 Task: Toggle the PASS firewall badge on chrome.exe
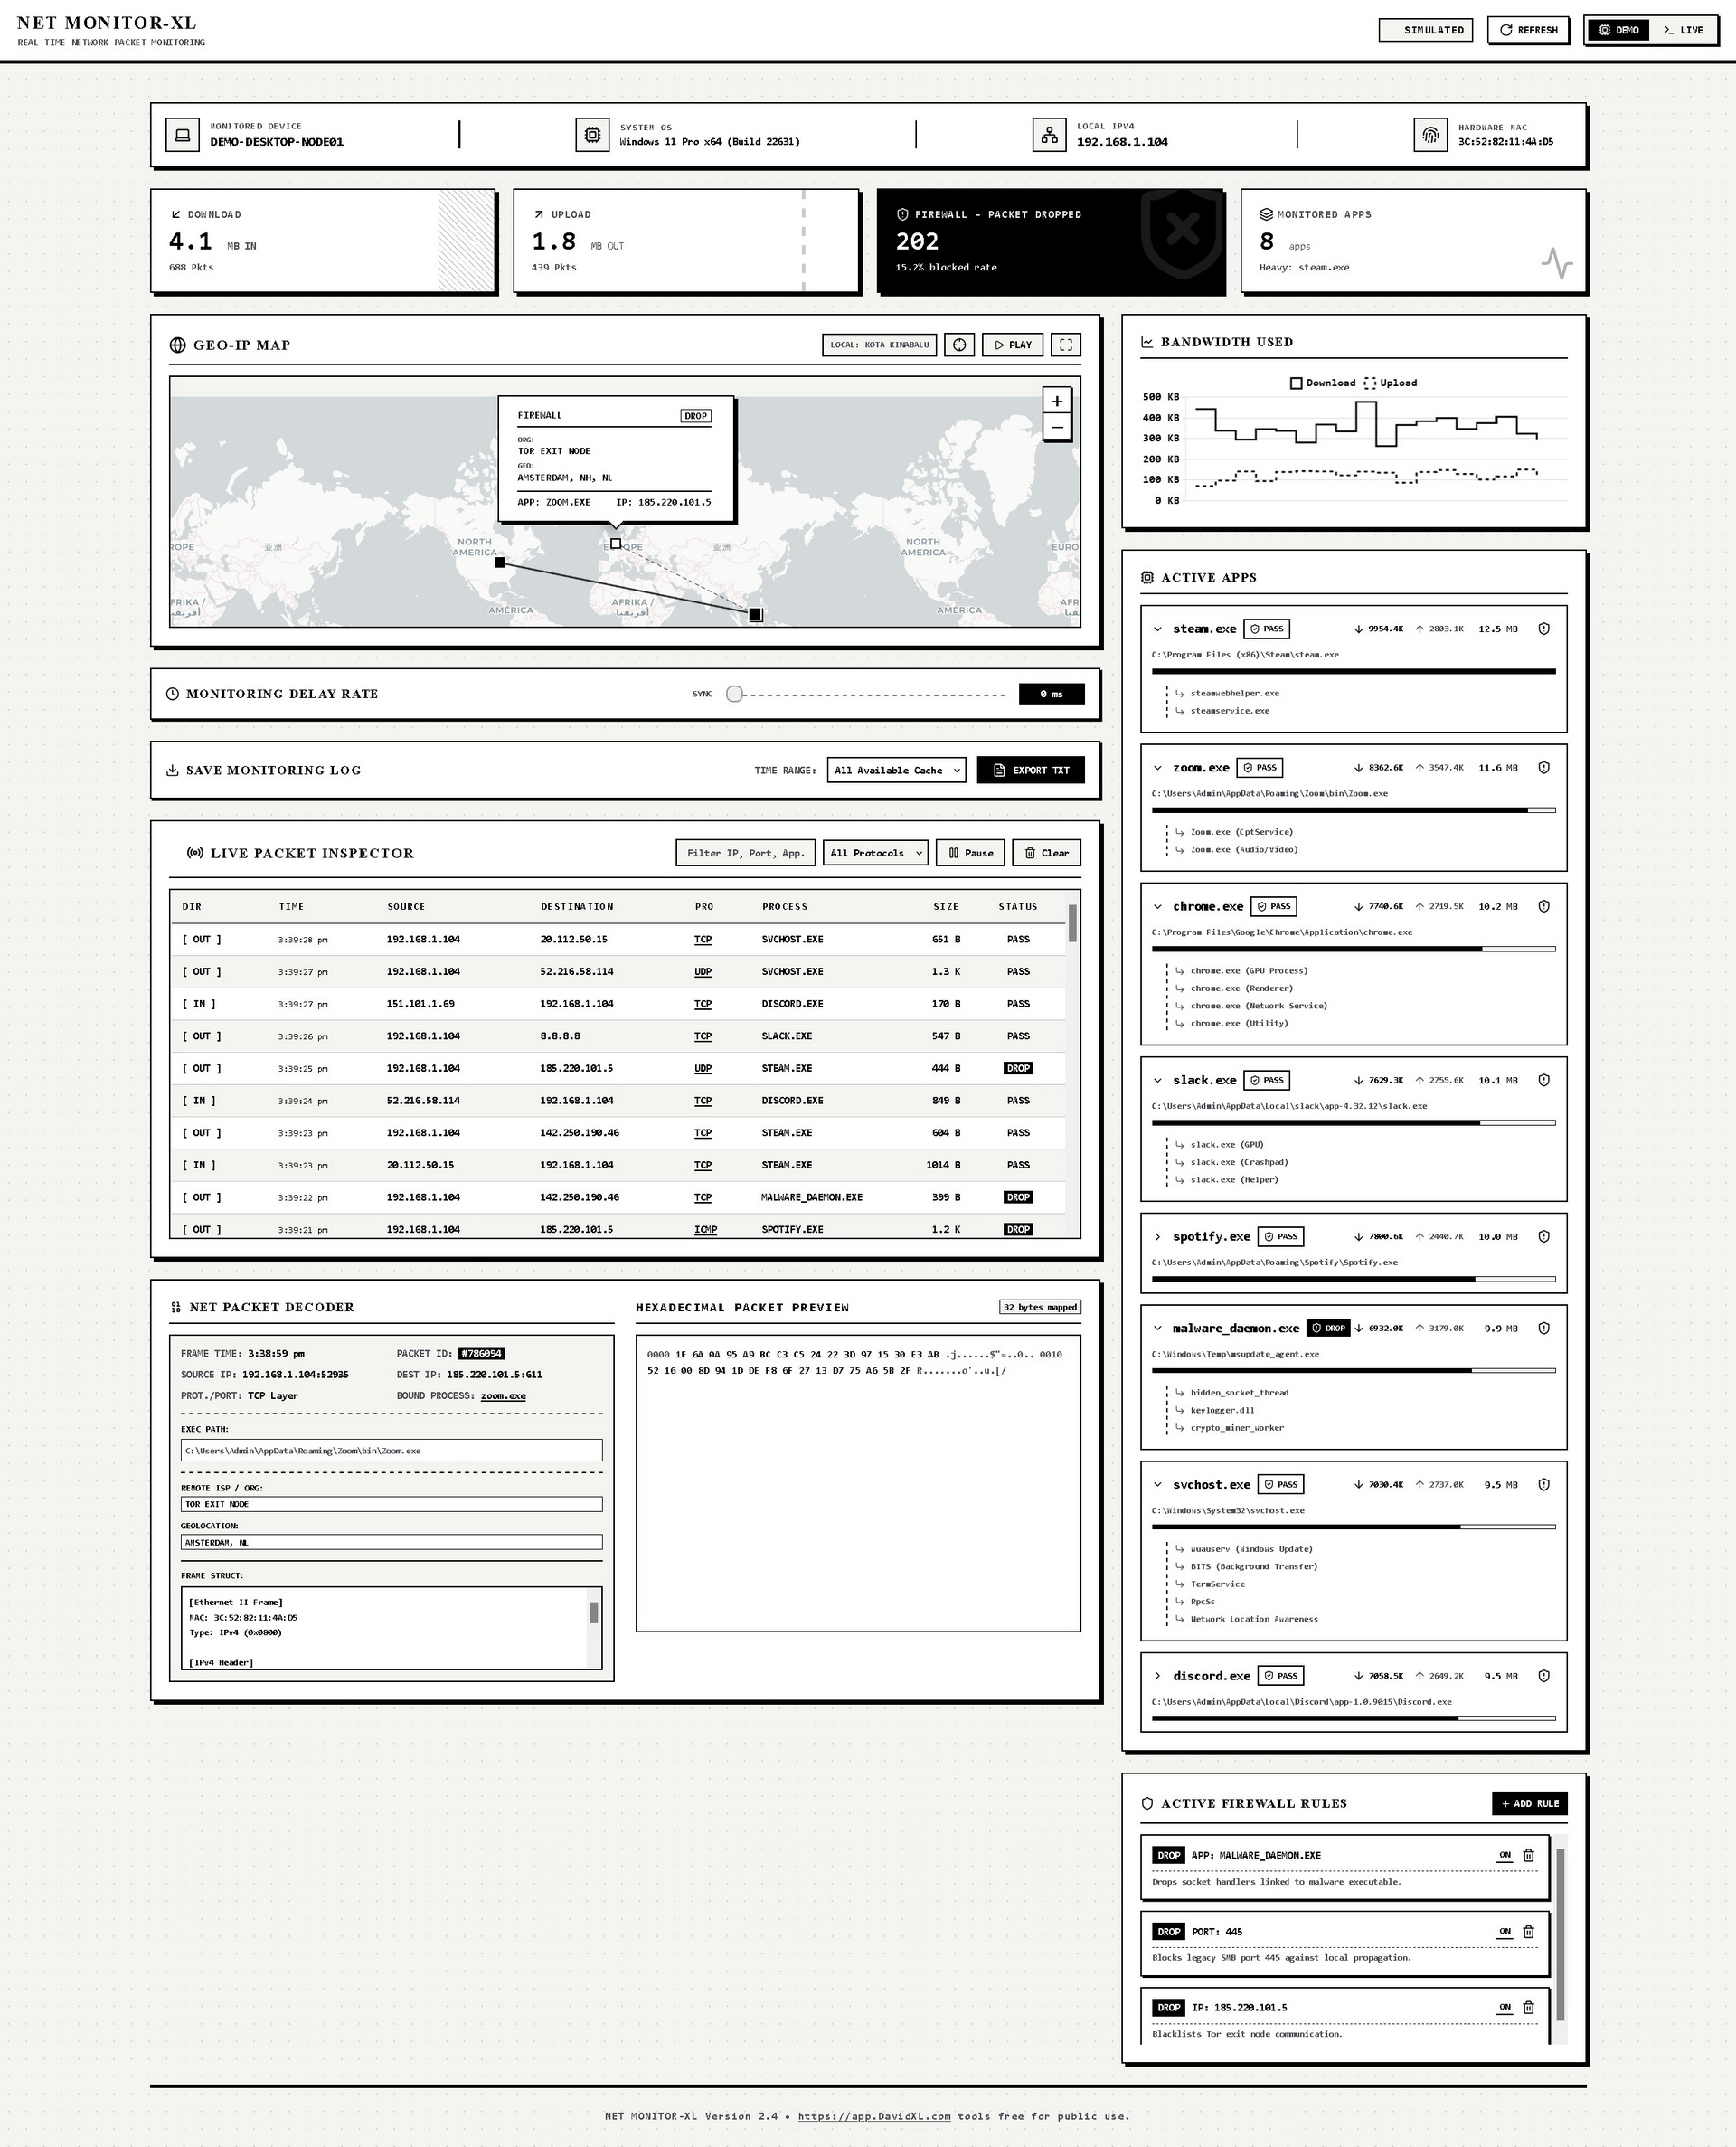pos(1274,907)
